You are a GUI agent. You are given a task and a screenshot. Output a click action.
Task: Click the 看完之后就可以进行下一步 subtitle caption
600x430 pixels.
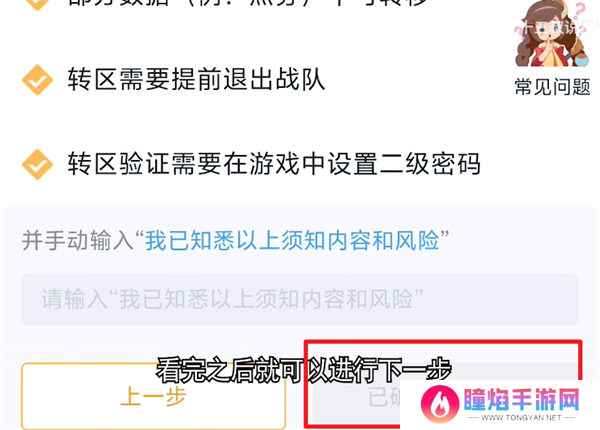coord(304,370)
